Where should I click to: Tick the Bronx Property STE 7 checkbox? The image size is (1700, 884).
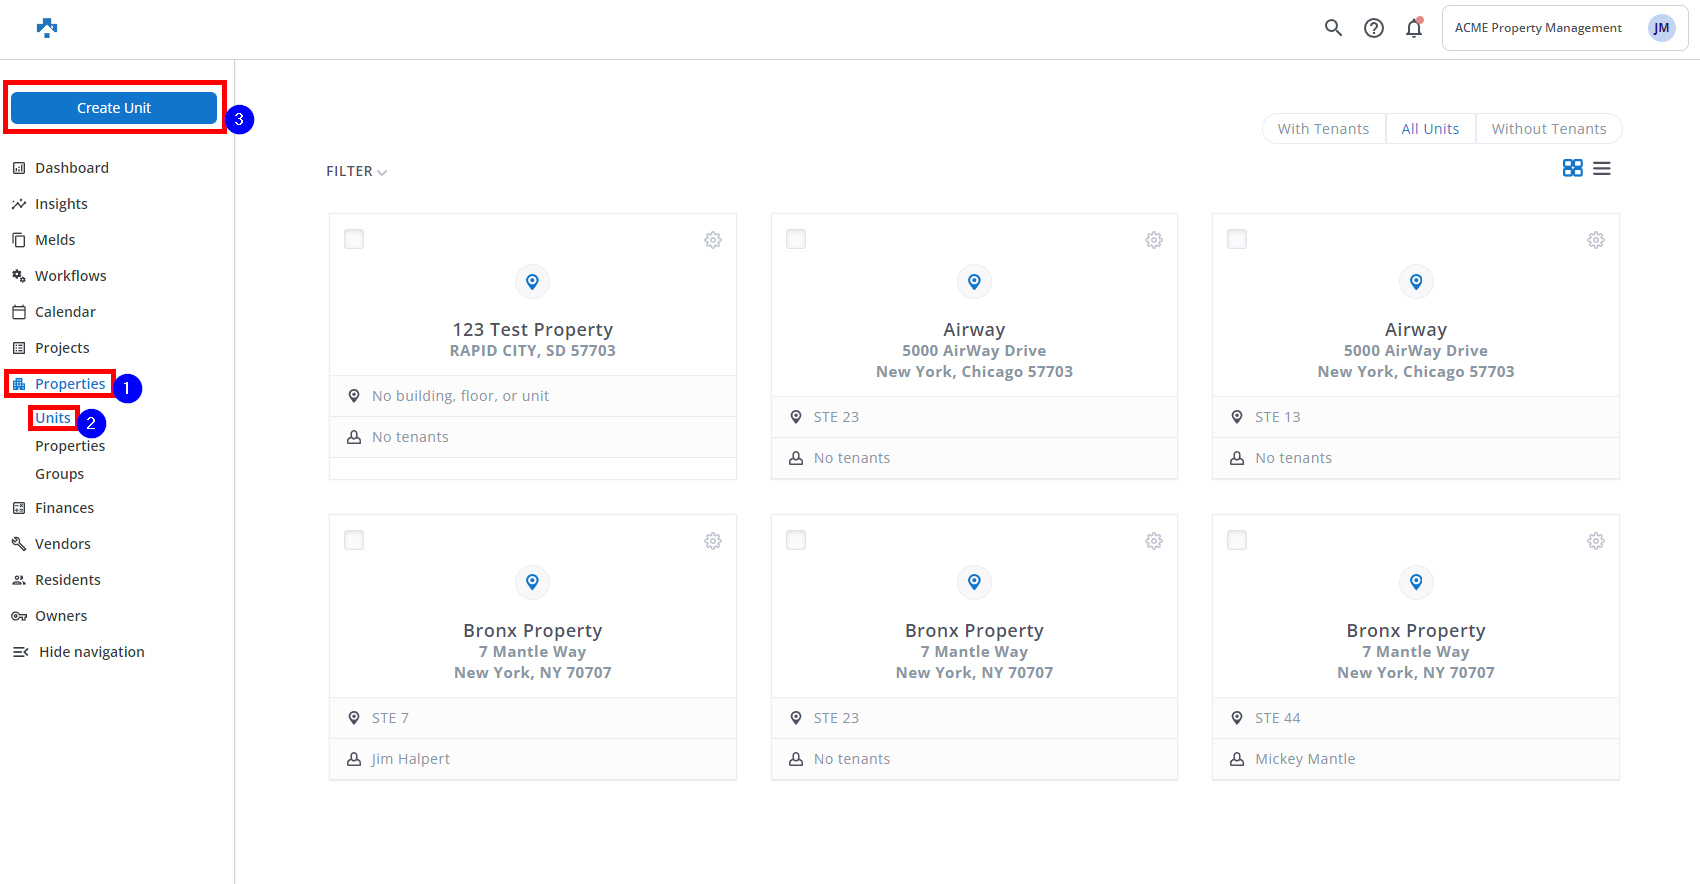pyautogui.click(x=354, y=540)
